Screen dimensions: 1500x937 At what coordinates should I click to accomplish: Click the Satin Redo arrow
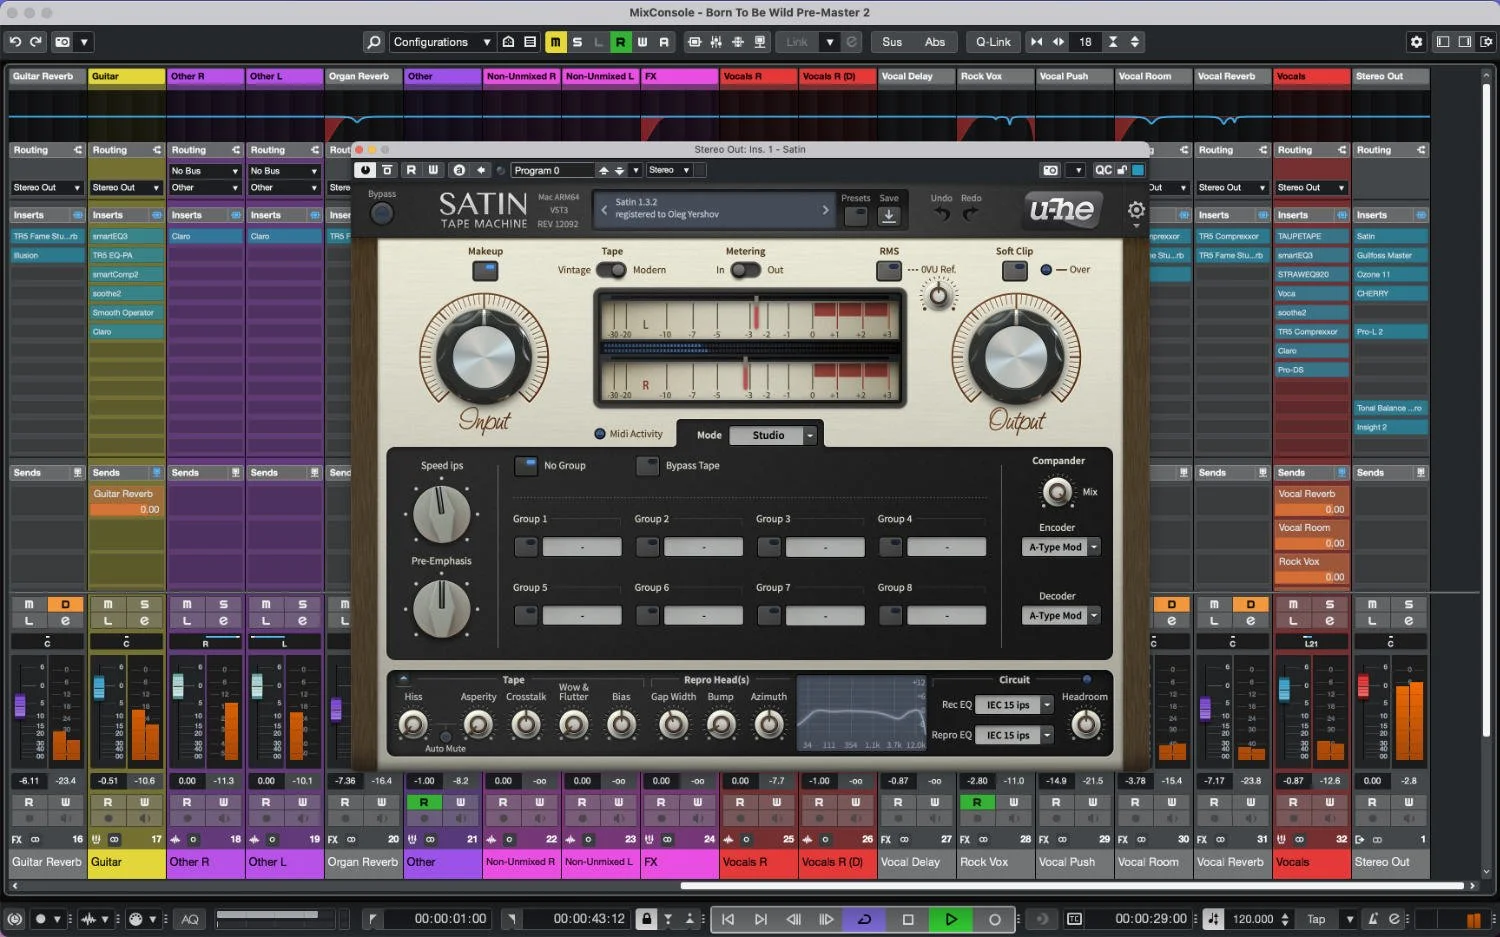click(971, 214)
